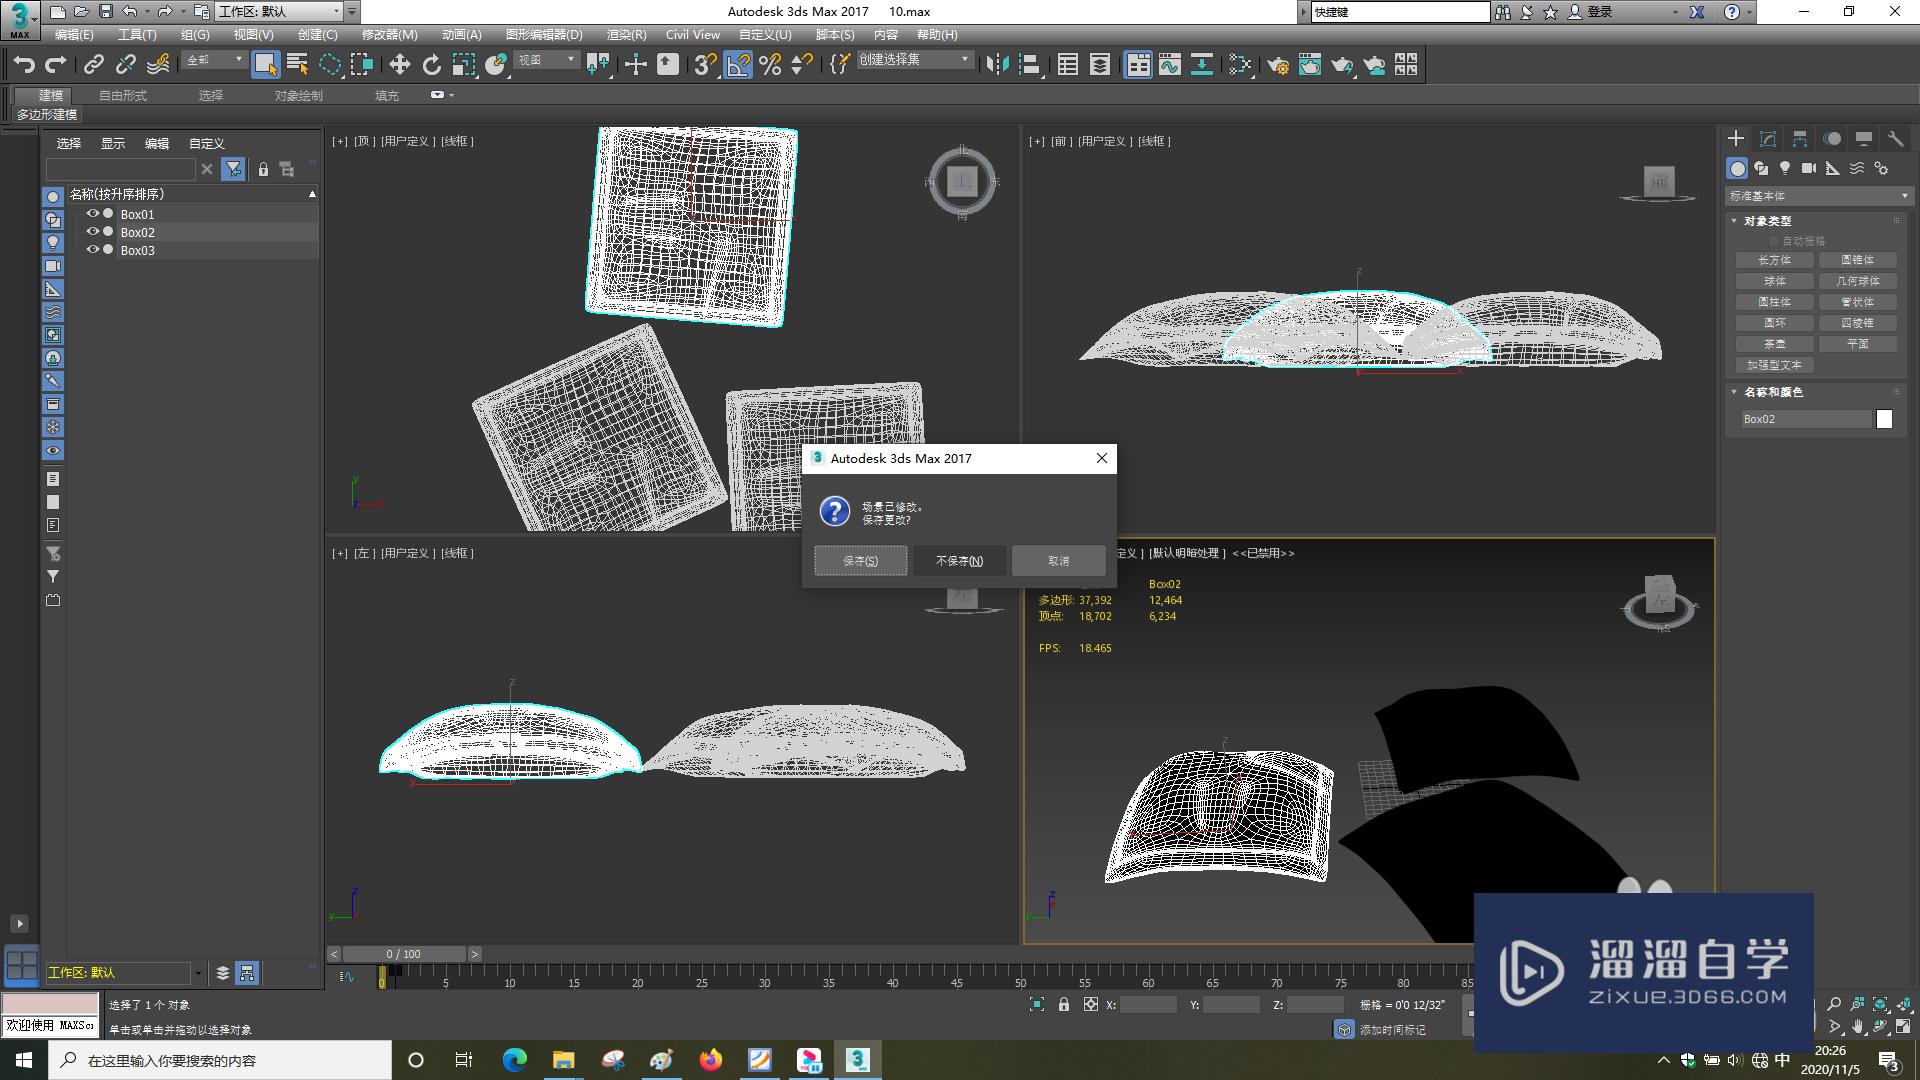Open Render Setup teapot icon
The height and width of the screenshot is (1080, 1920).
click(1278, 65)
